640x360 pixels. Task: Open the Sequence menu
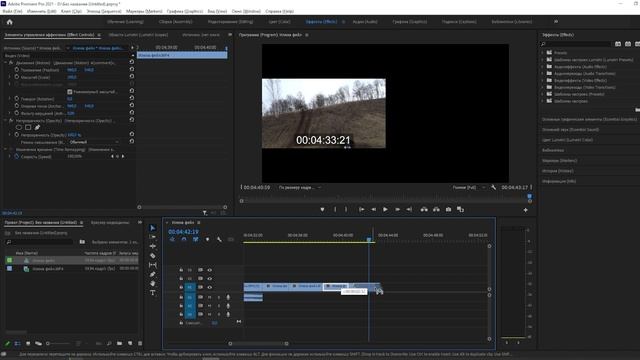pos(104,11)
